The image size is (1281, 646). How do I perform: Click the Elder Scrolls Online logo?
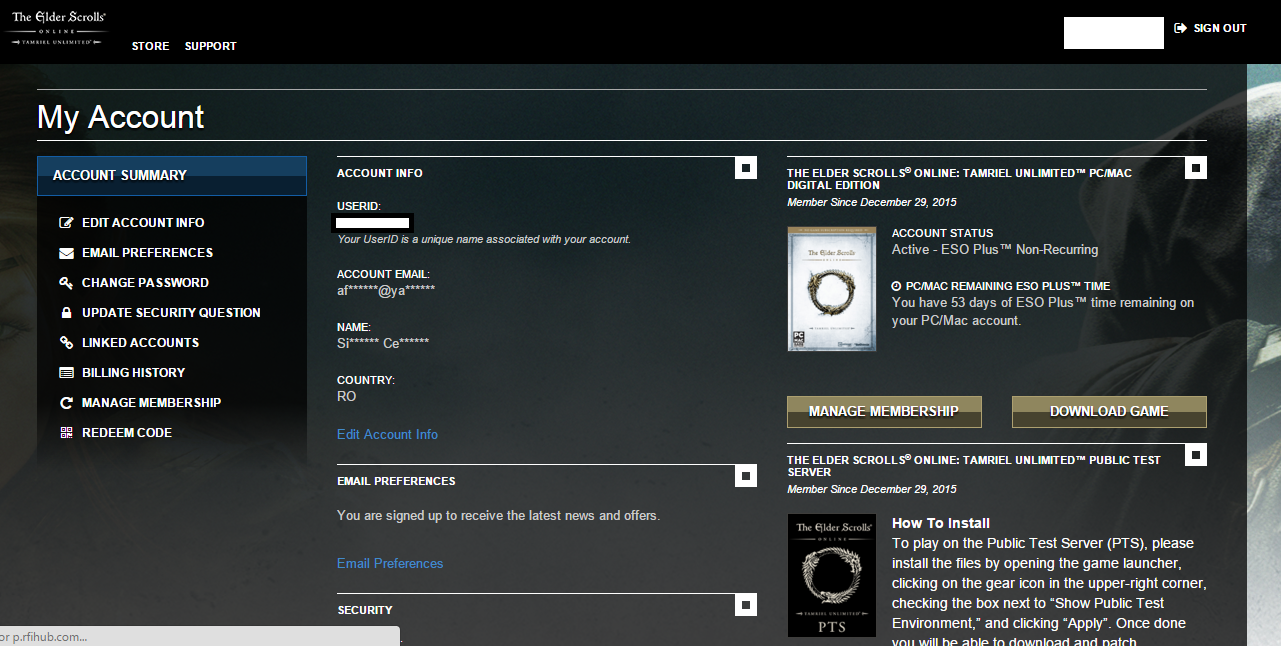click(59, 27)
